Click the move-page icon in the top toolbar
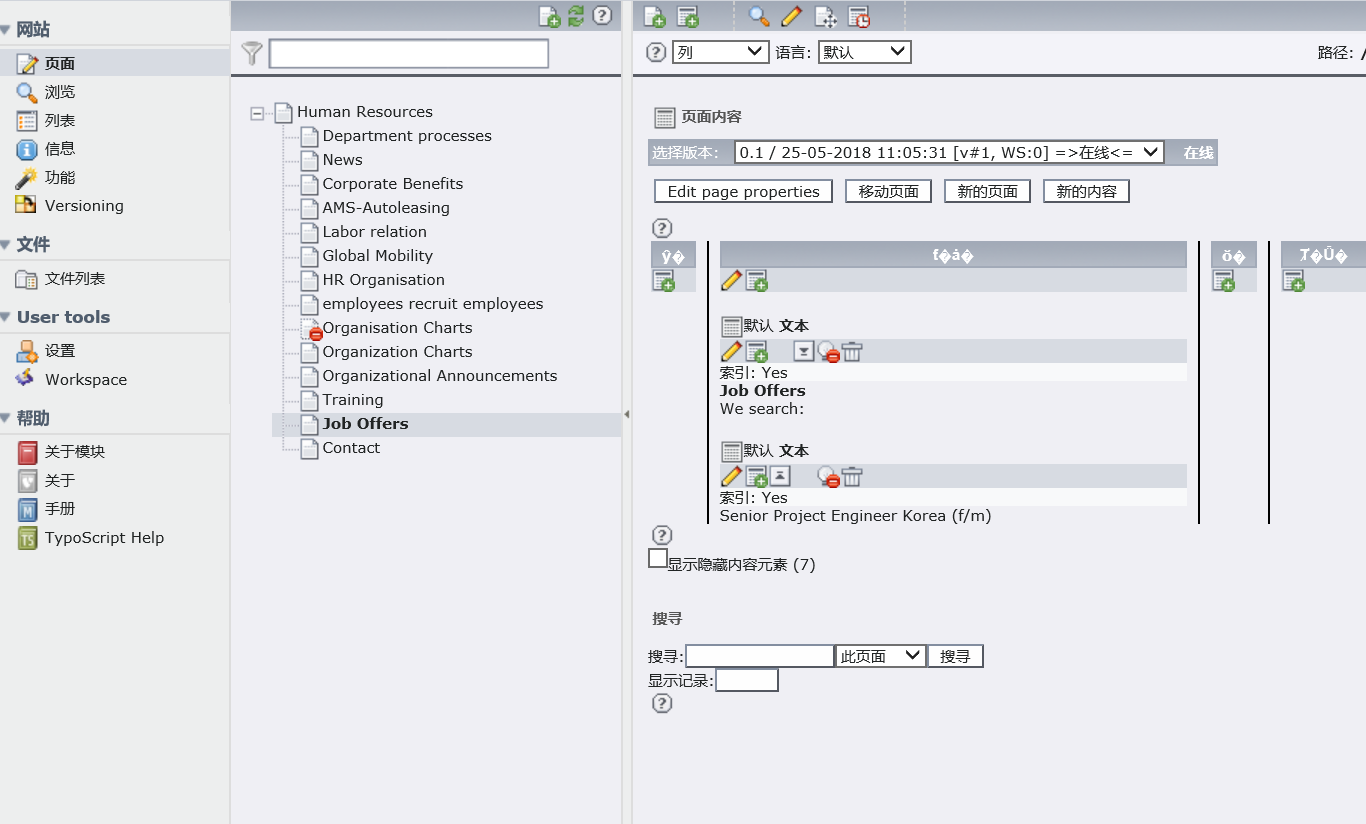 point(825,16)
